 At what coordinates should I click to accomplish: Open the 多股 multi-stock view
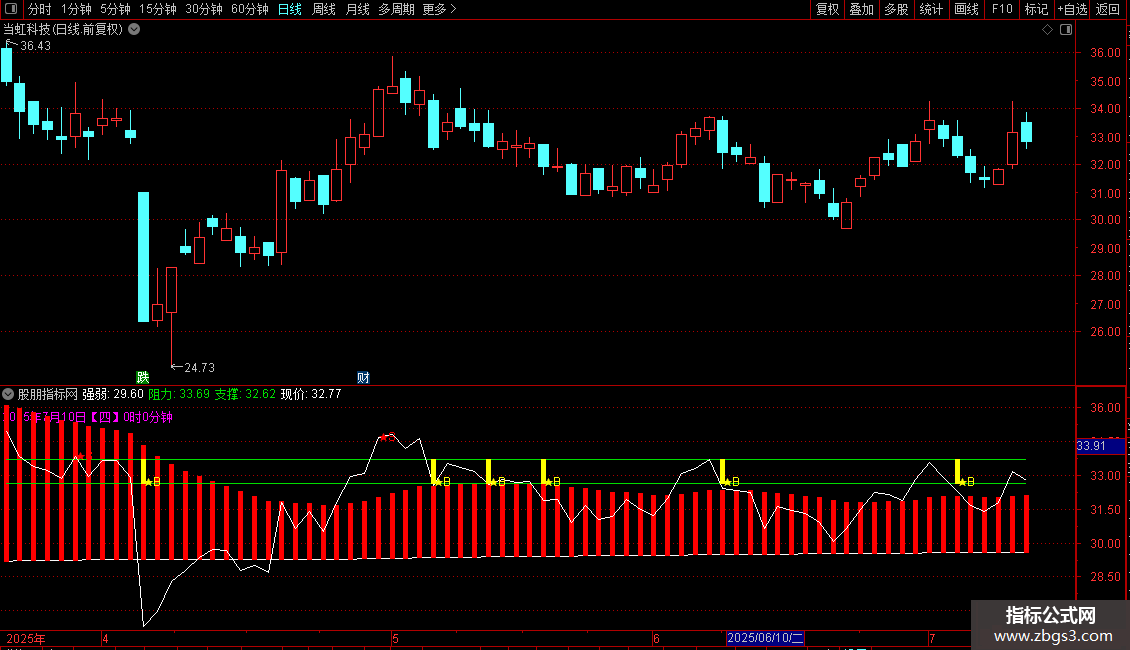tap(896, 9)
